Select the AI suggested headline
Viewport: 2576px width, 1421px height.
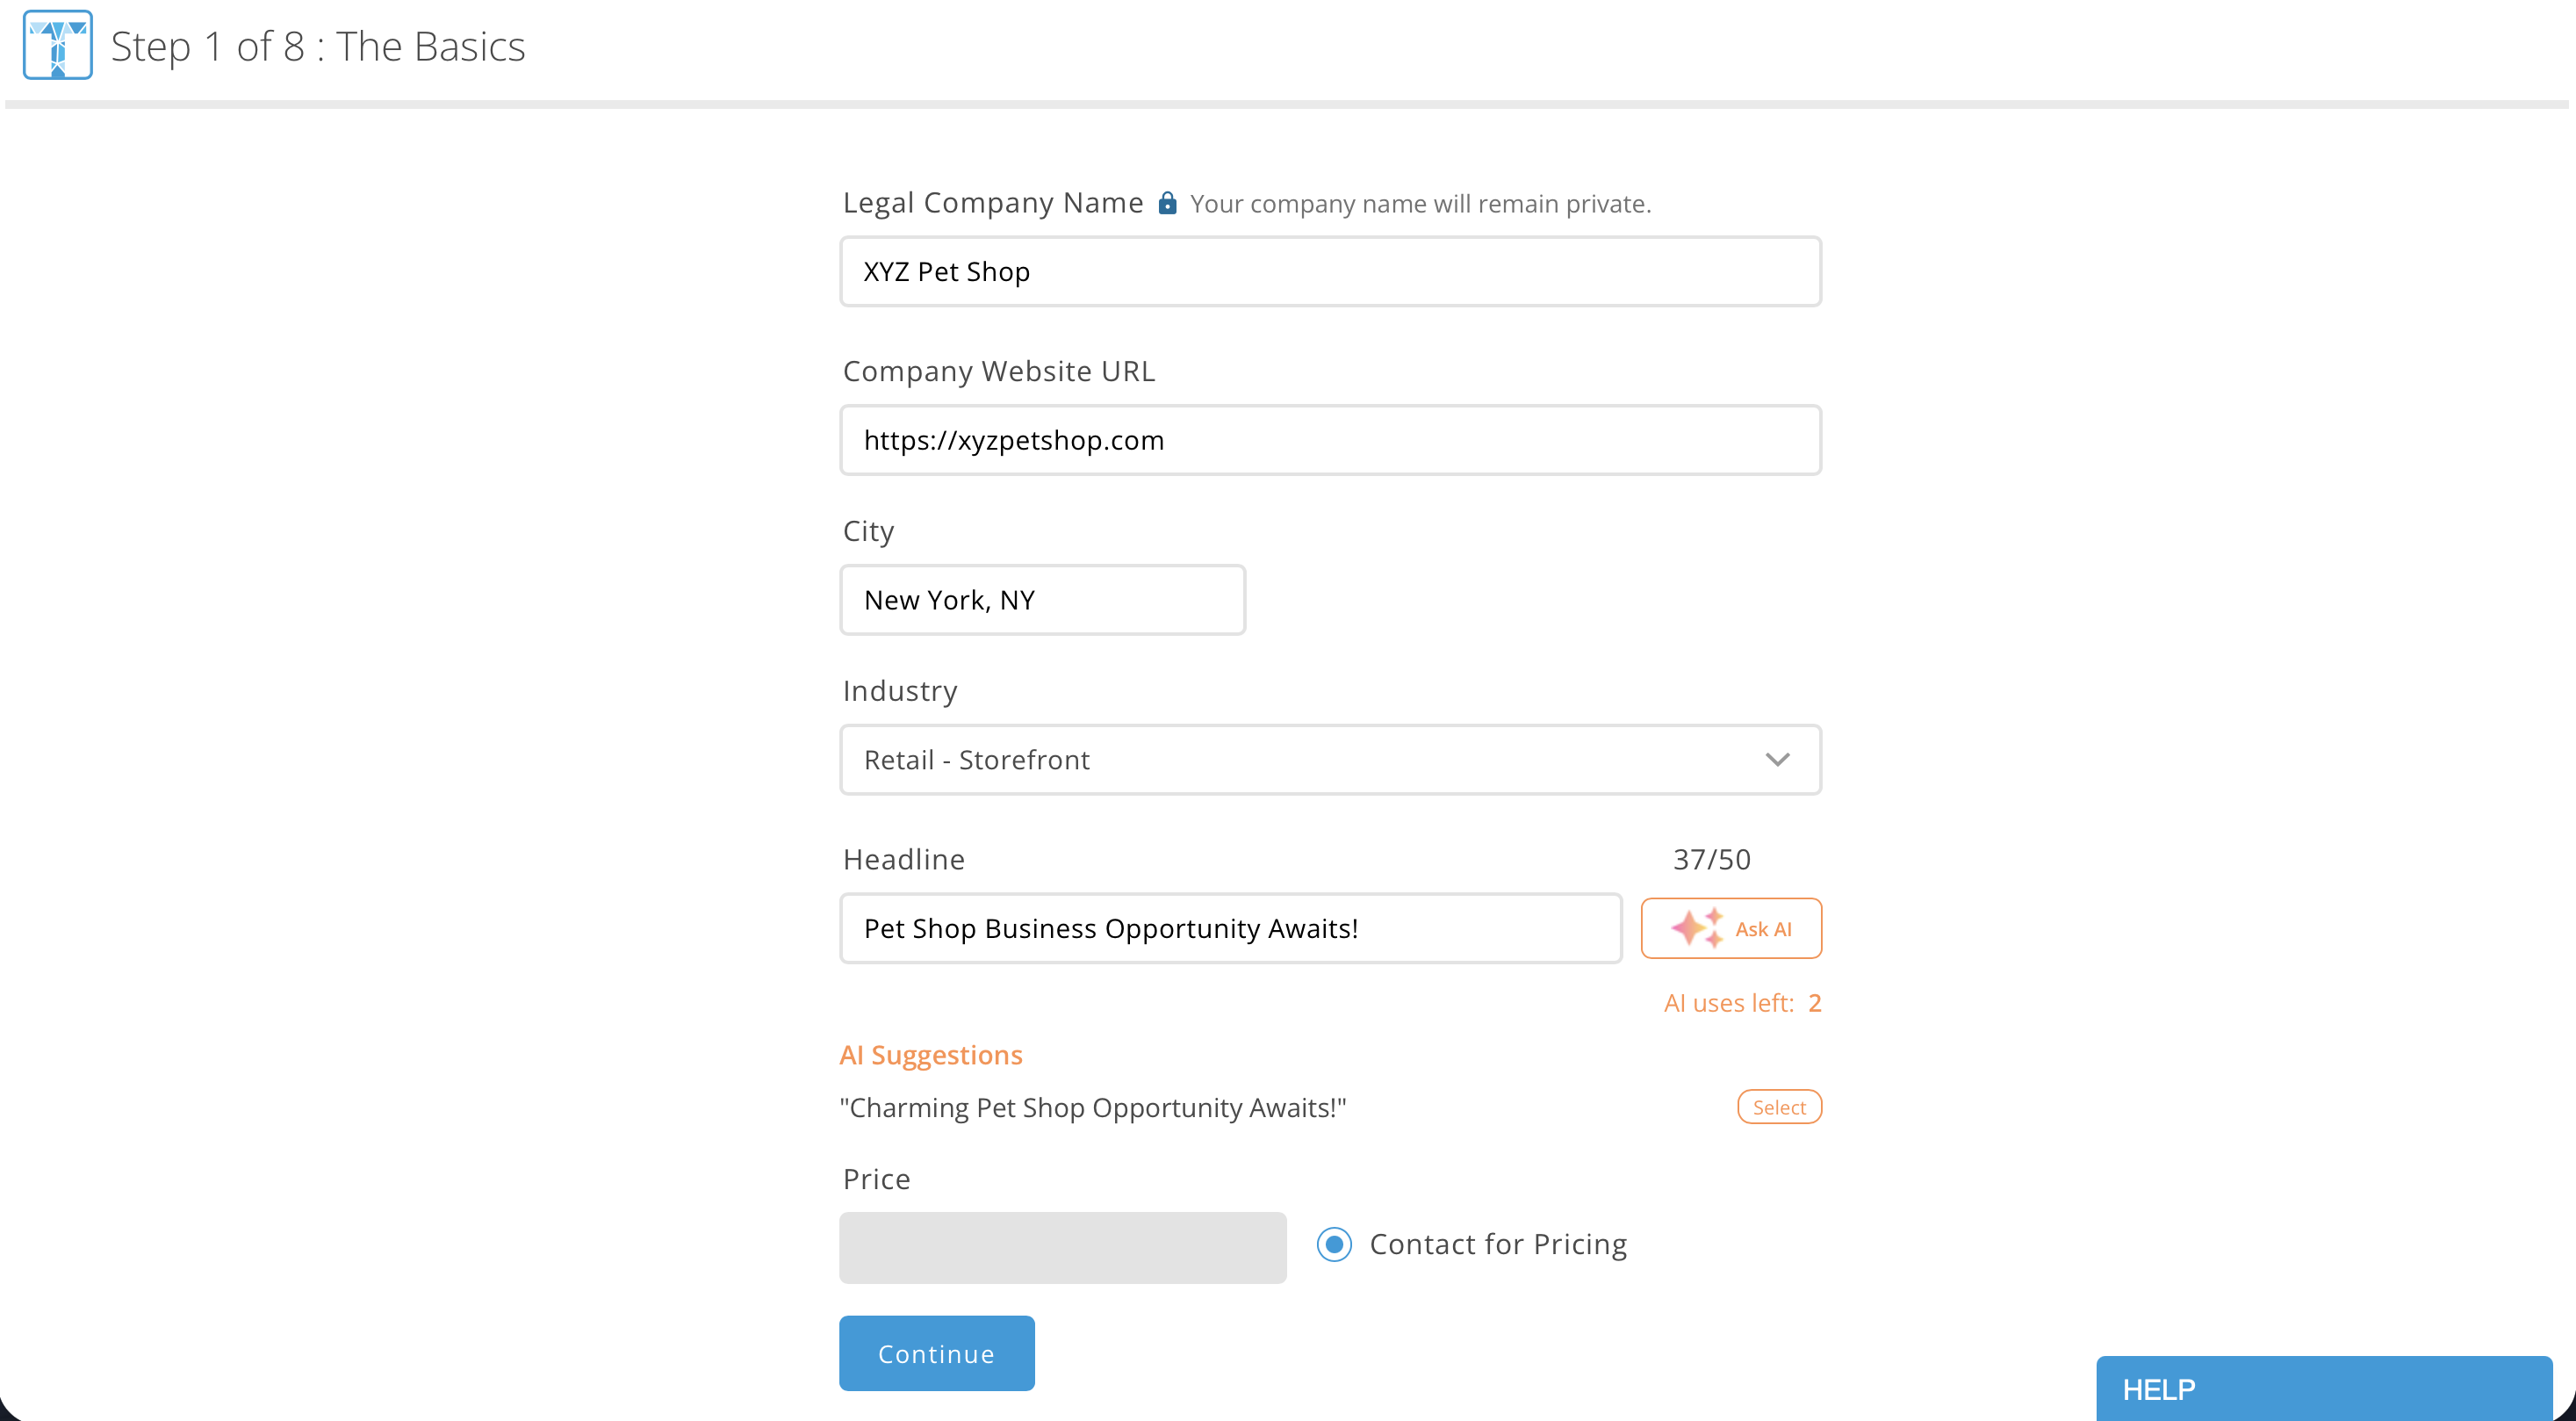coord(1779,1107)
